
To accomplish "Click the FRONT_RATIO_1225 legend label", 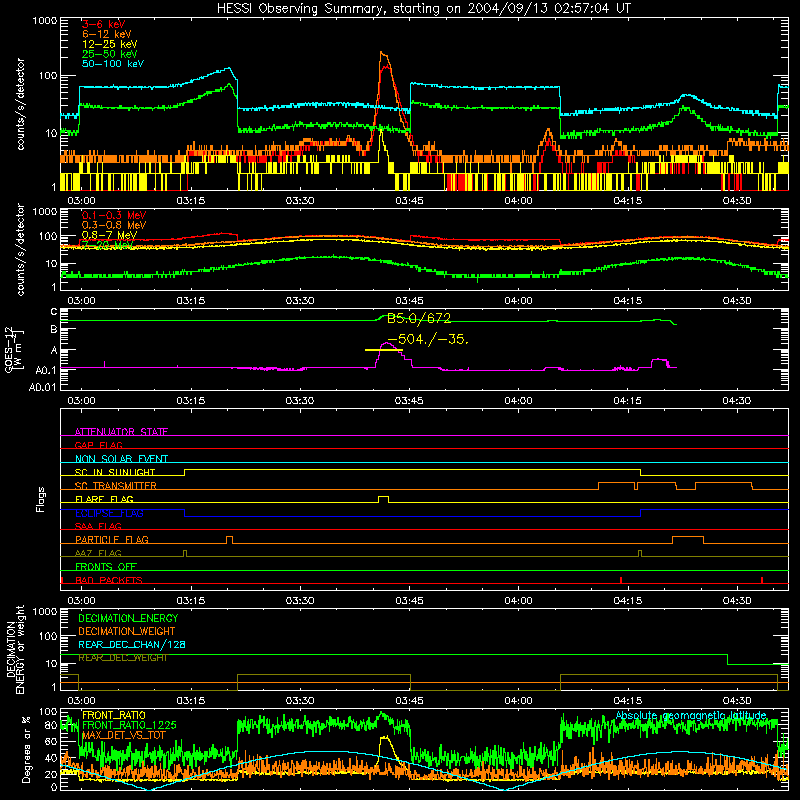I will [x=129, y=725].
